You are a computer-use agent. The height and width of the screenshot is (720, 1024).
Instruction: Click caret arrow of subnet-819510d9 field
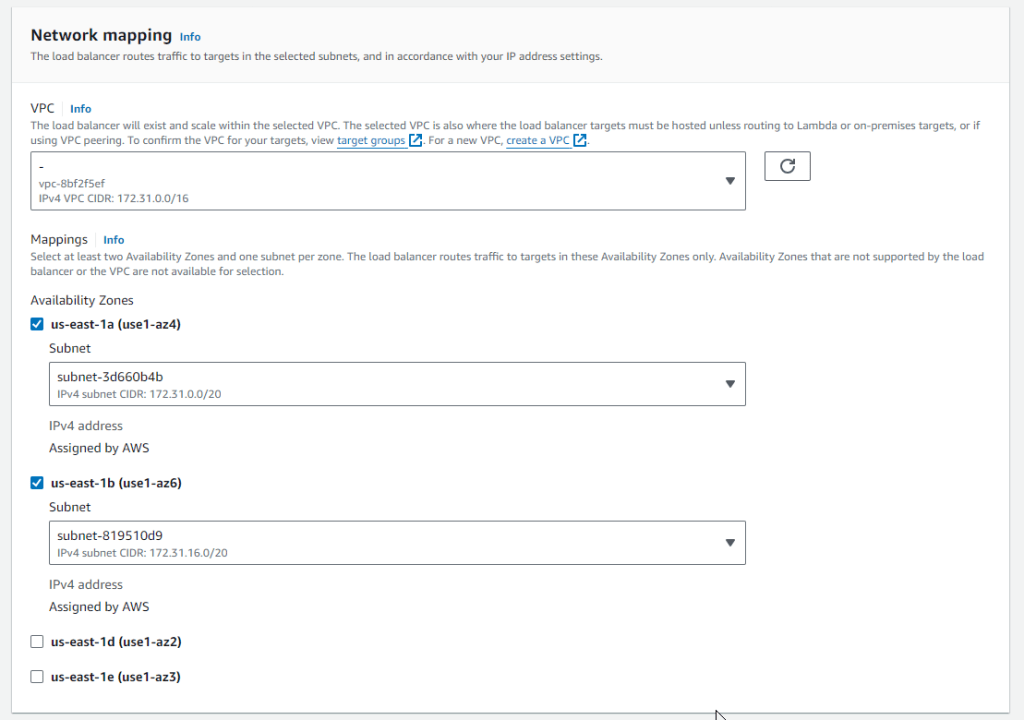click(x=729, y=543)
